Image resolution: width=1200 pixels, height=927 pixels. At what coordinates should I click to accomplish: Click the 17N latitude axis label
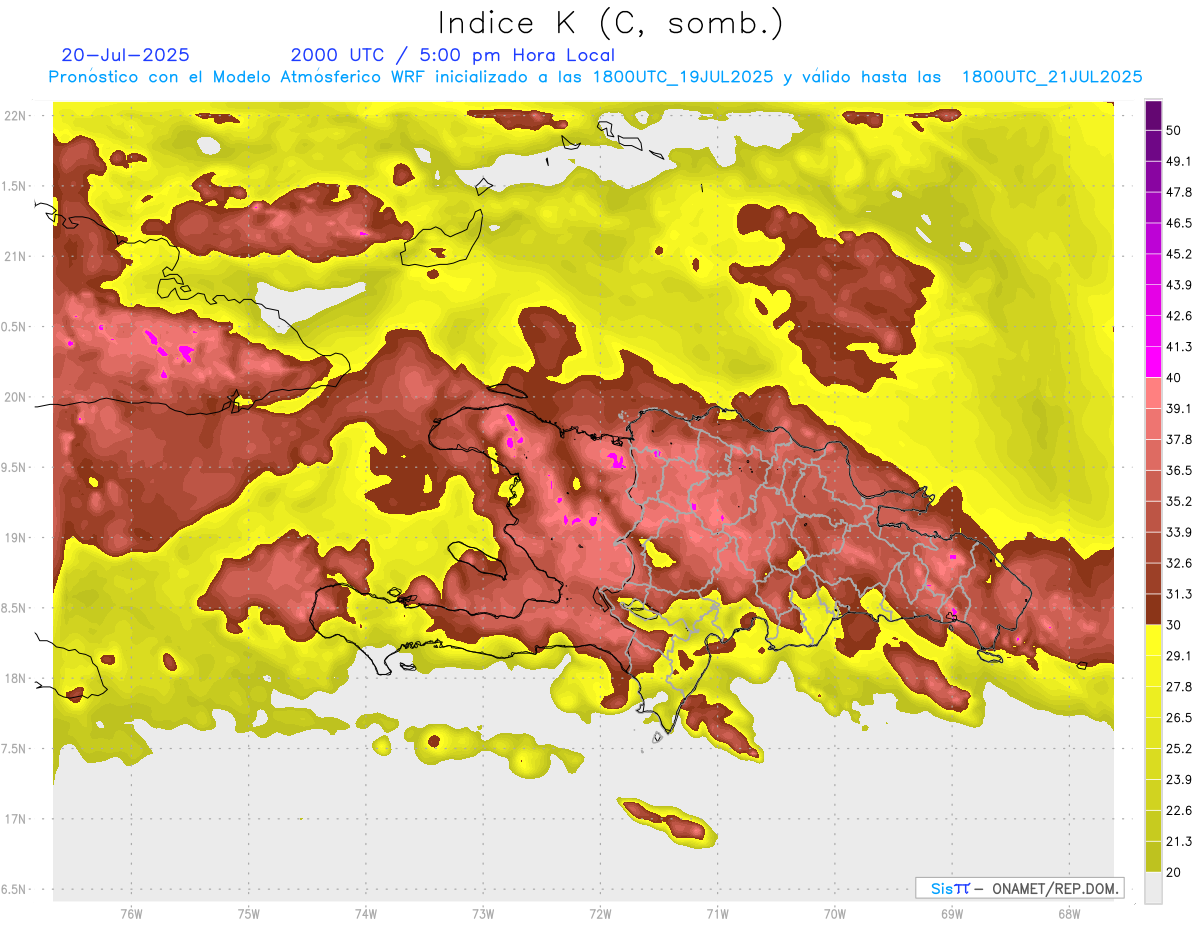pos(16,819)
